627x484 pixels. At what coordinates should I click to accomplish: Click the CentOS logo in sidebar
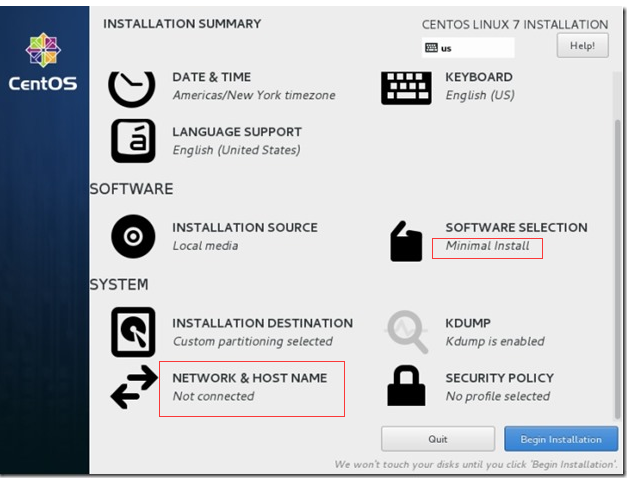tap(43, 62)
